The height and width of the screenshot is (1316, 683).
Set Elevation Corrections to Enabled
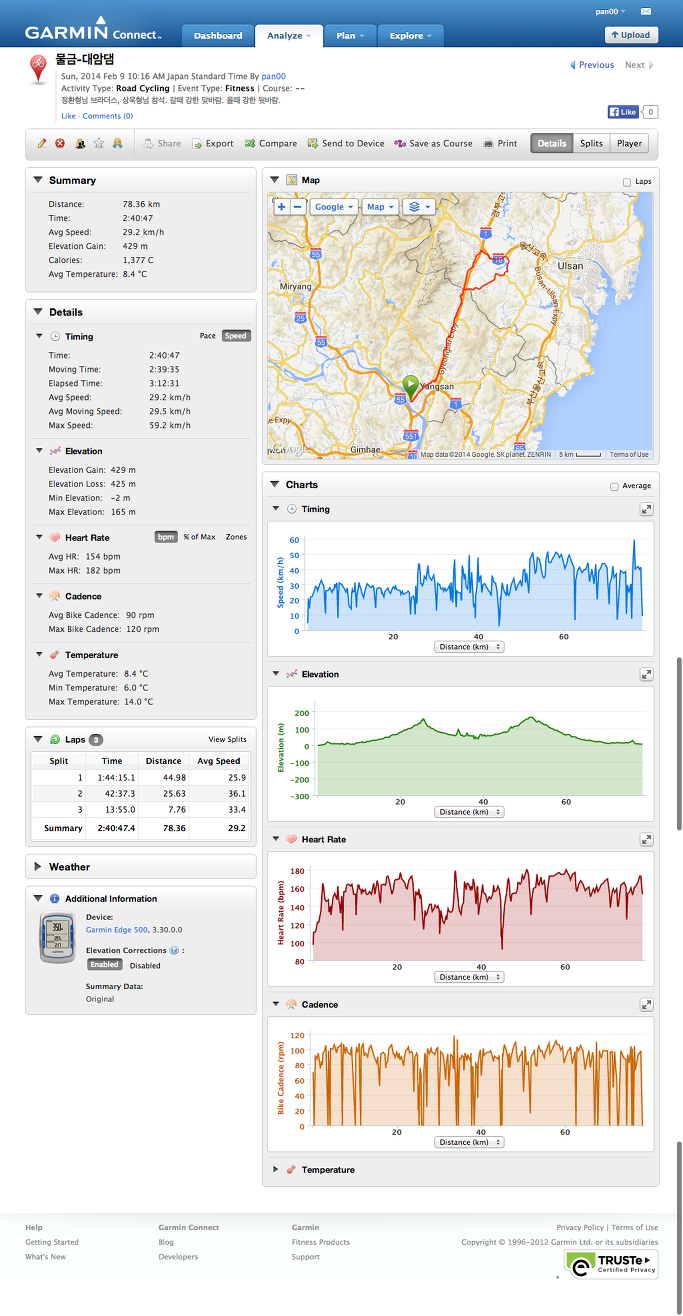104,965
